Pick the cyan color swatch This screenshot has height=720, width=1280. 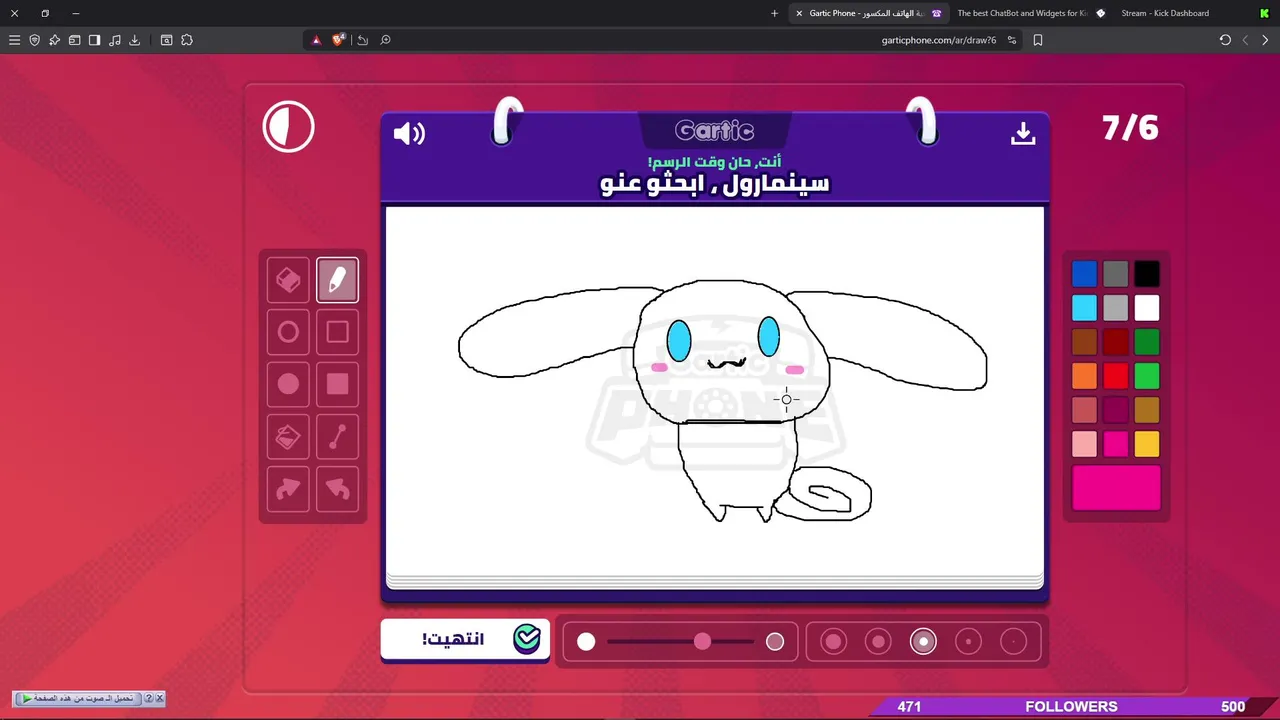click(1084, 308)
